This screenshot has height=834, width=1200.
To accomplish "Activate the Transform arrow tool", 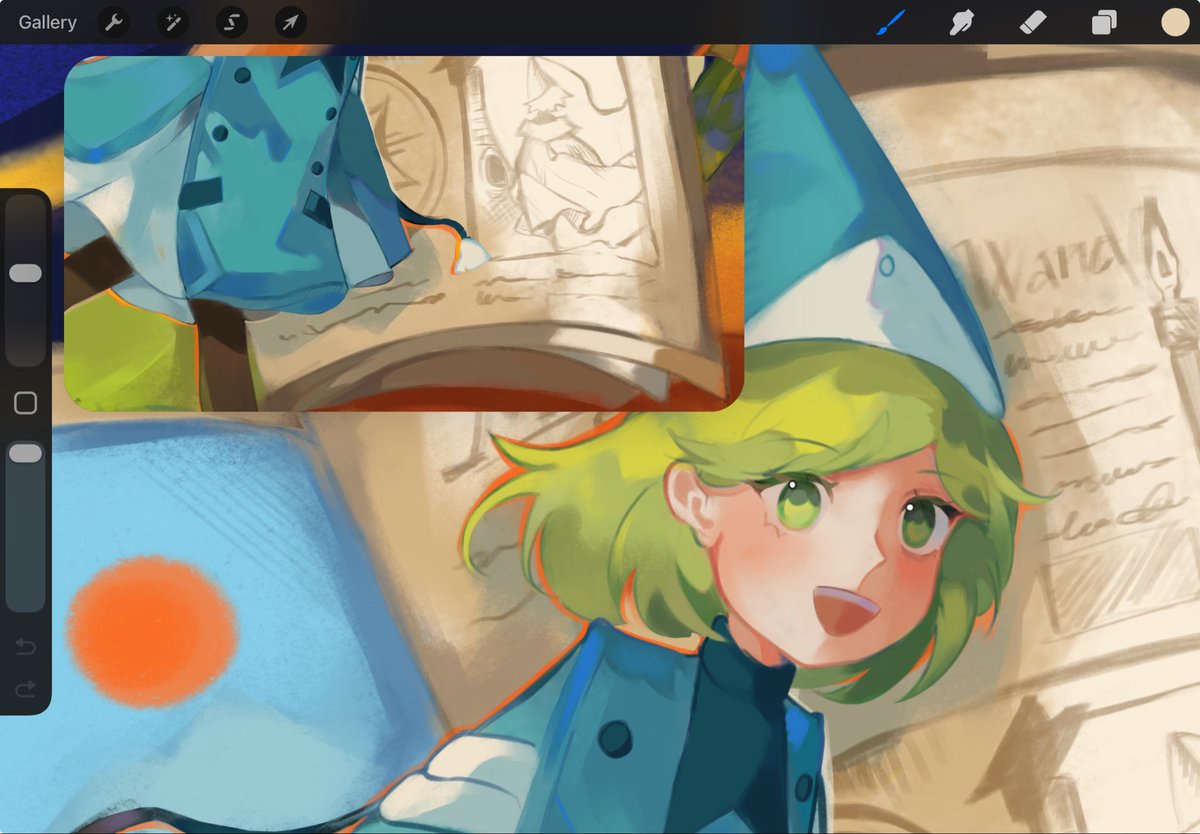I will click(290, 22).
